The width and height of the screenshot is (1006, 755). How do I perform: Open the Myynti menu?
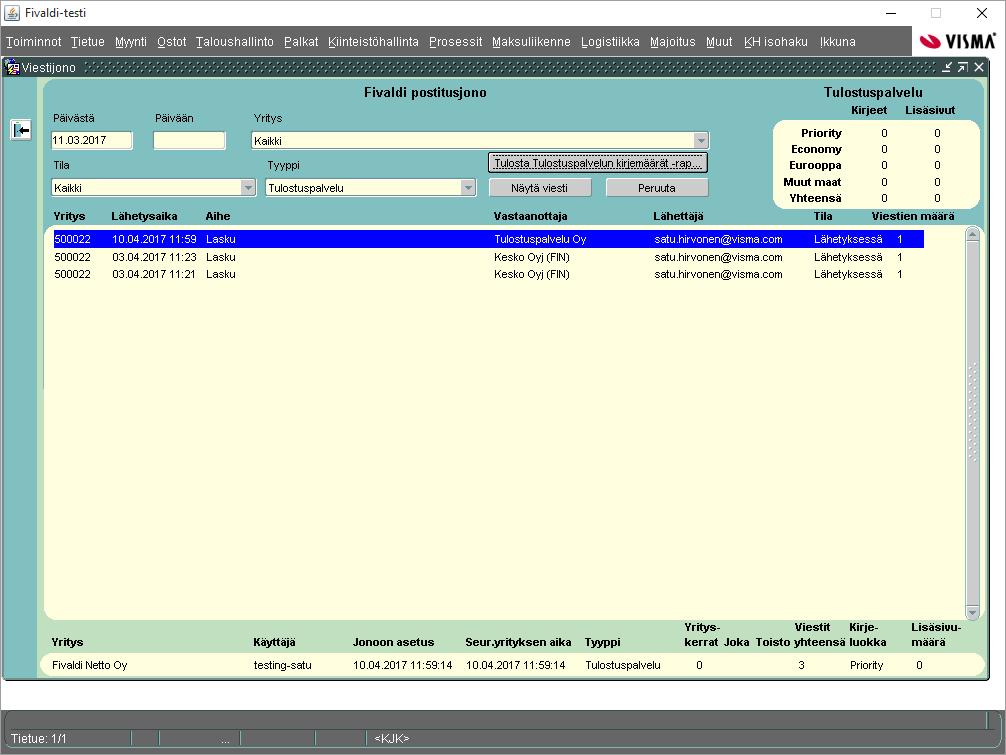(131, 42)
